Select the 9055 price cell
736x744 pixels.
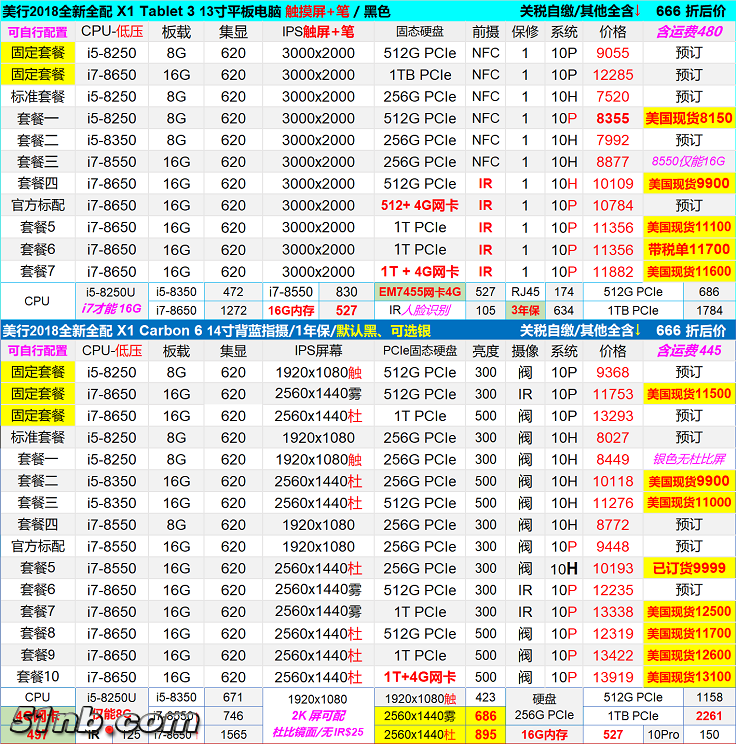[612, 53]
